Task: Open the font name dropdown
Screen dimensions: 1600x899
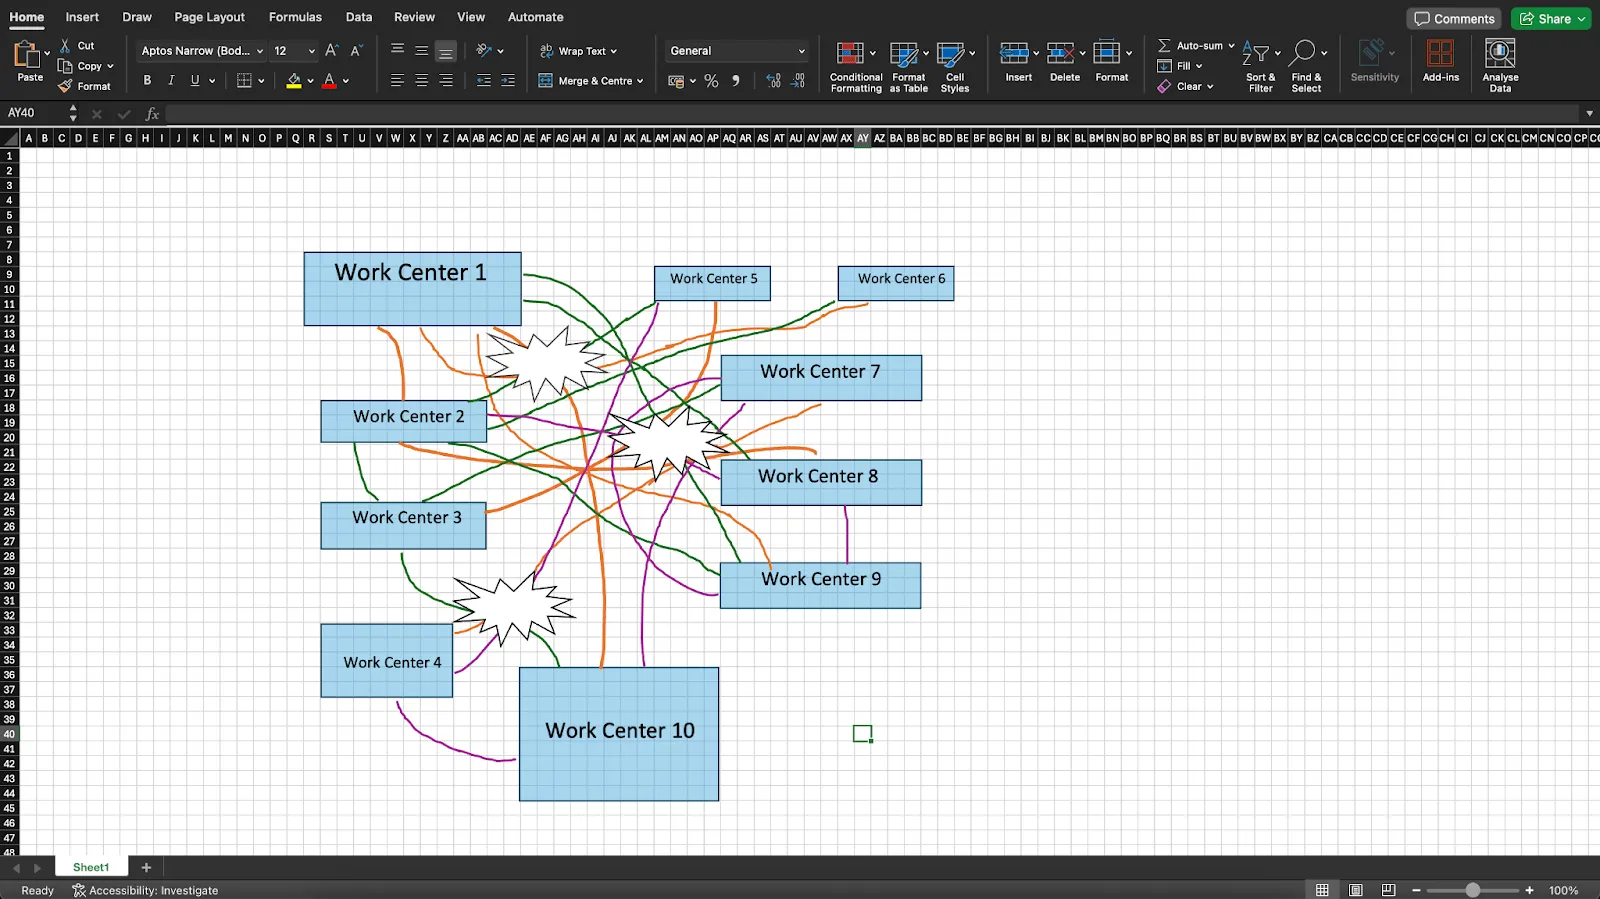Action: tap(260, 51)
